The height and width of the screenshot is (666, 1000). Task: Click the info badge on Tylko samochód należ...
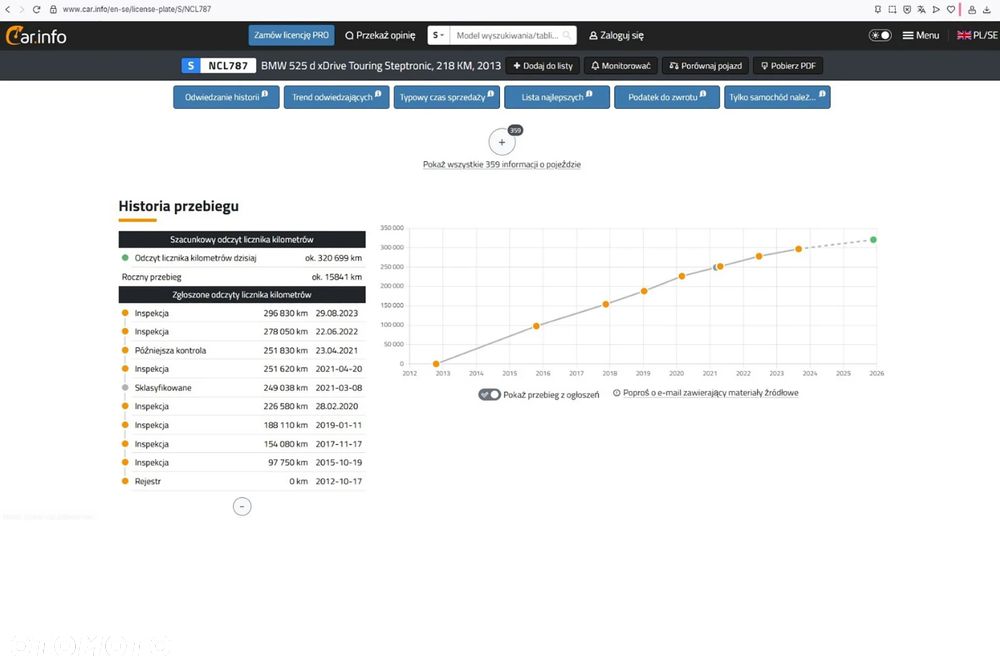coord(822,94)
